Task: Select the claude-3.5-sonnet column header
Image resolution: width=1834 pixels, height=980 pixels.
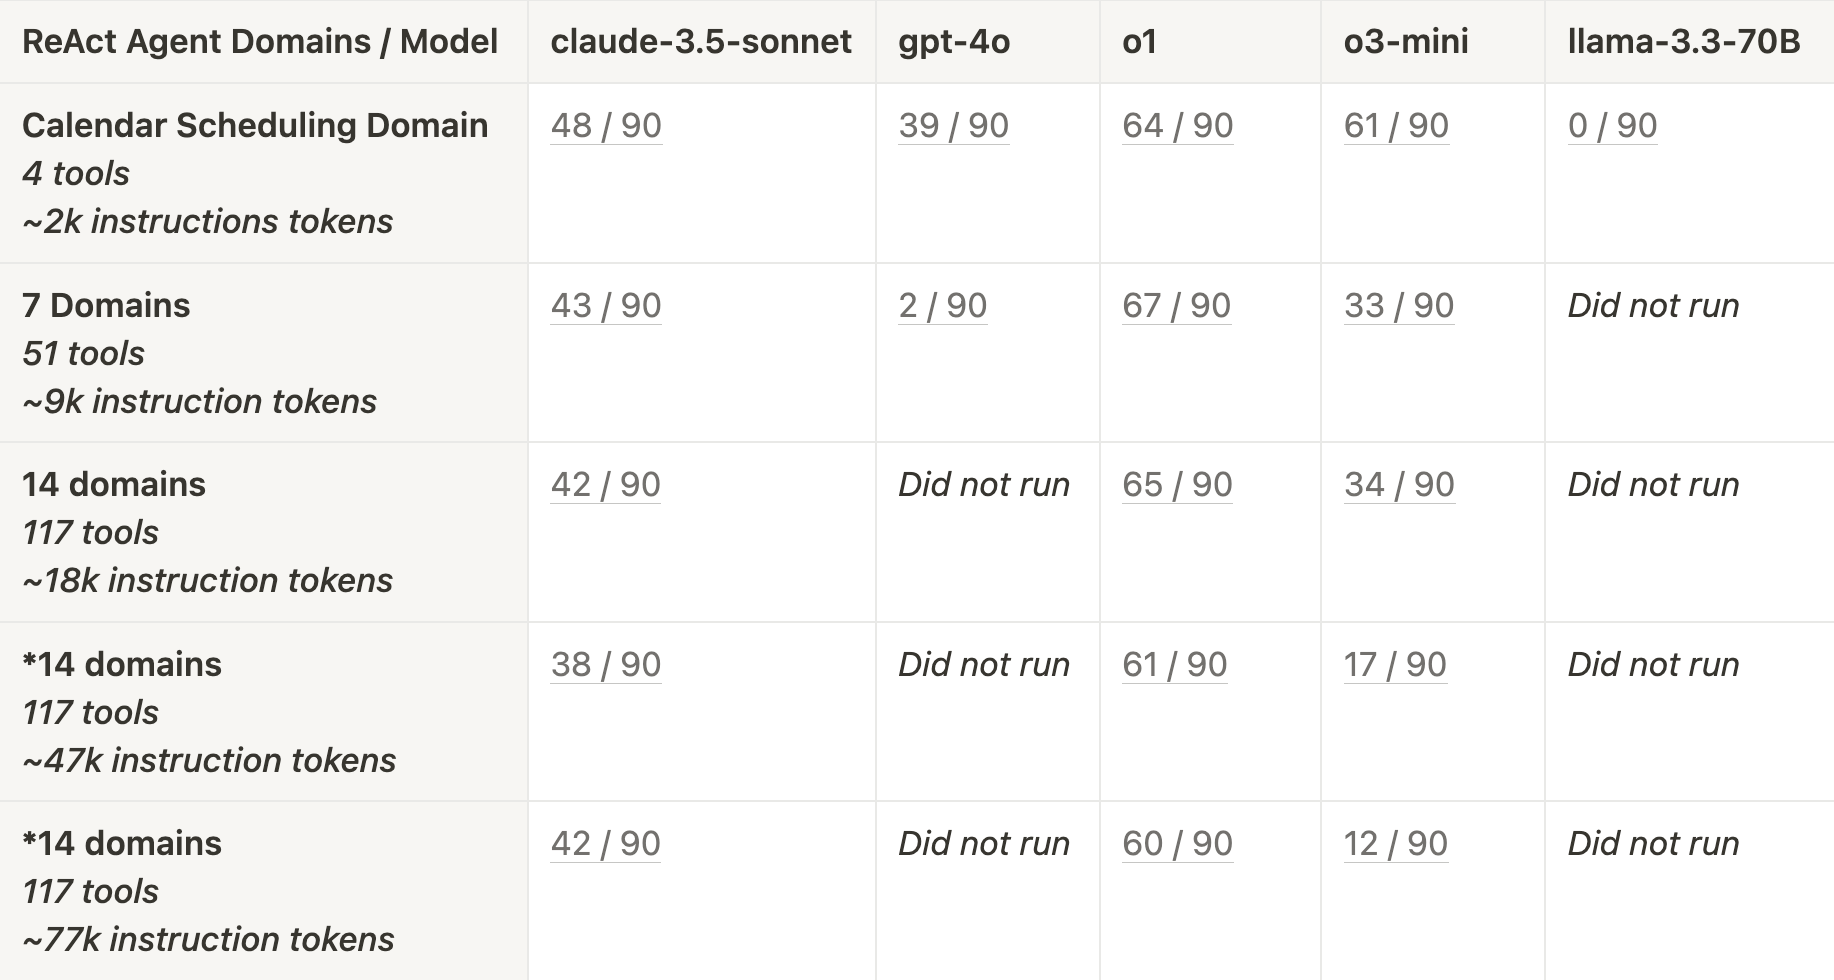Action: point(701,42)
